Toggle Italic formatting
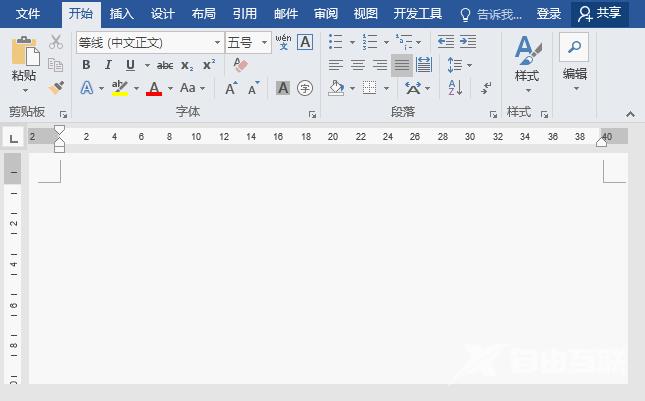Screen dimensions: 645x401 pyautogui.click(x=108, y=65)
